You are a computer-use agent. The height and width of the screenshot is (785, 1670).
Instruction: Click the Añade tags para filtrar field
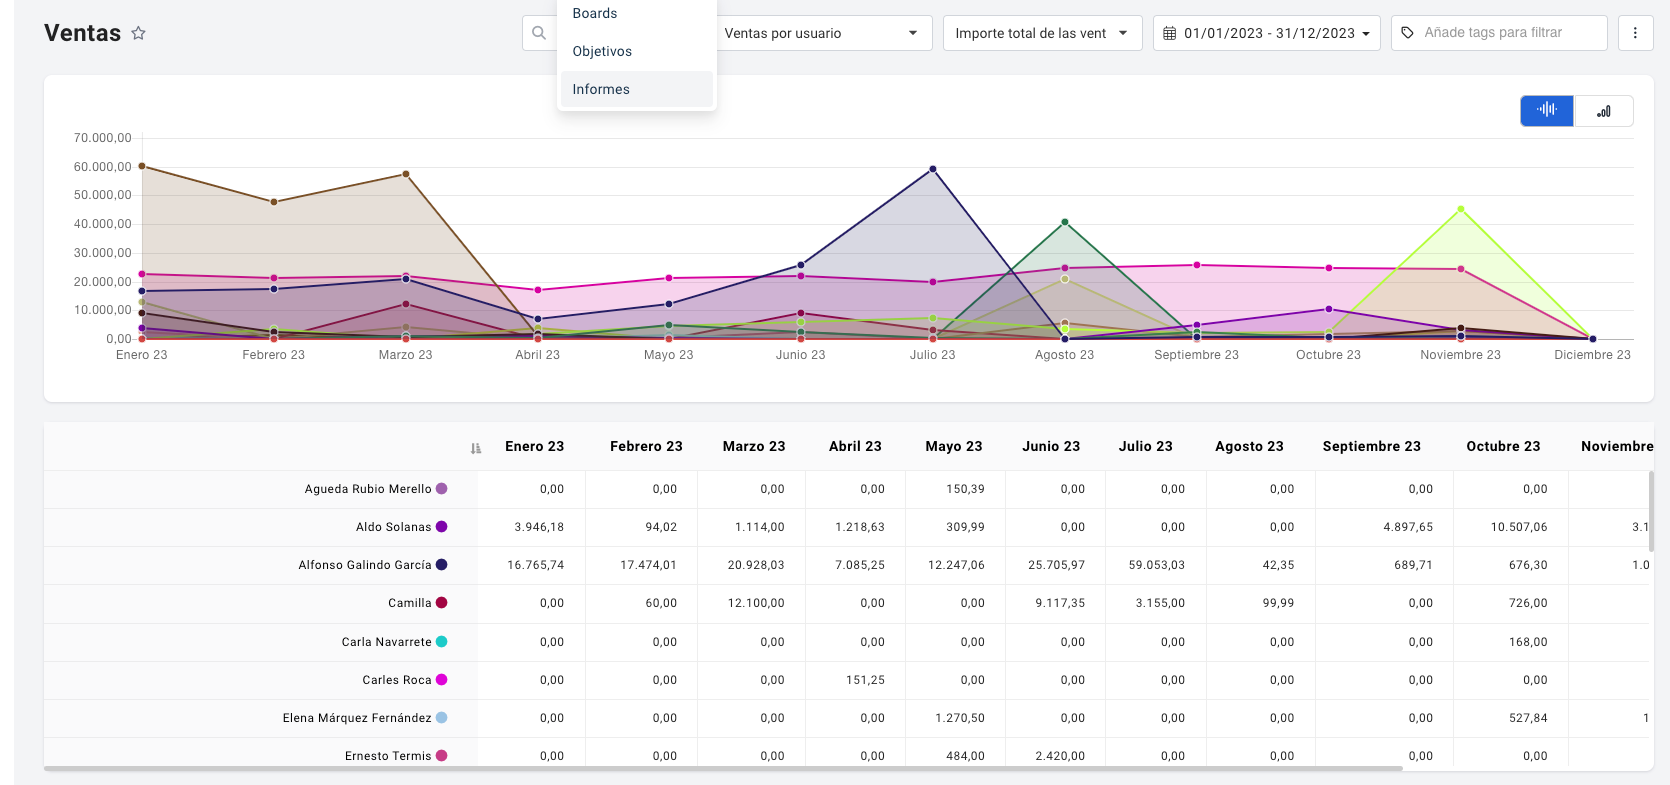(x=1499, y=33)
